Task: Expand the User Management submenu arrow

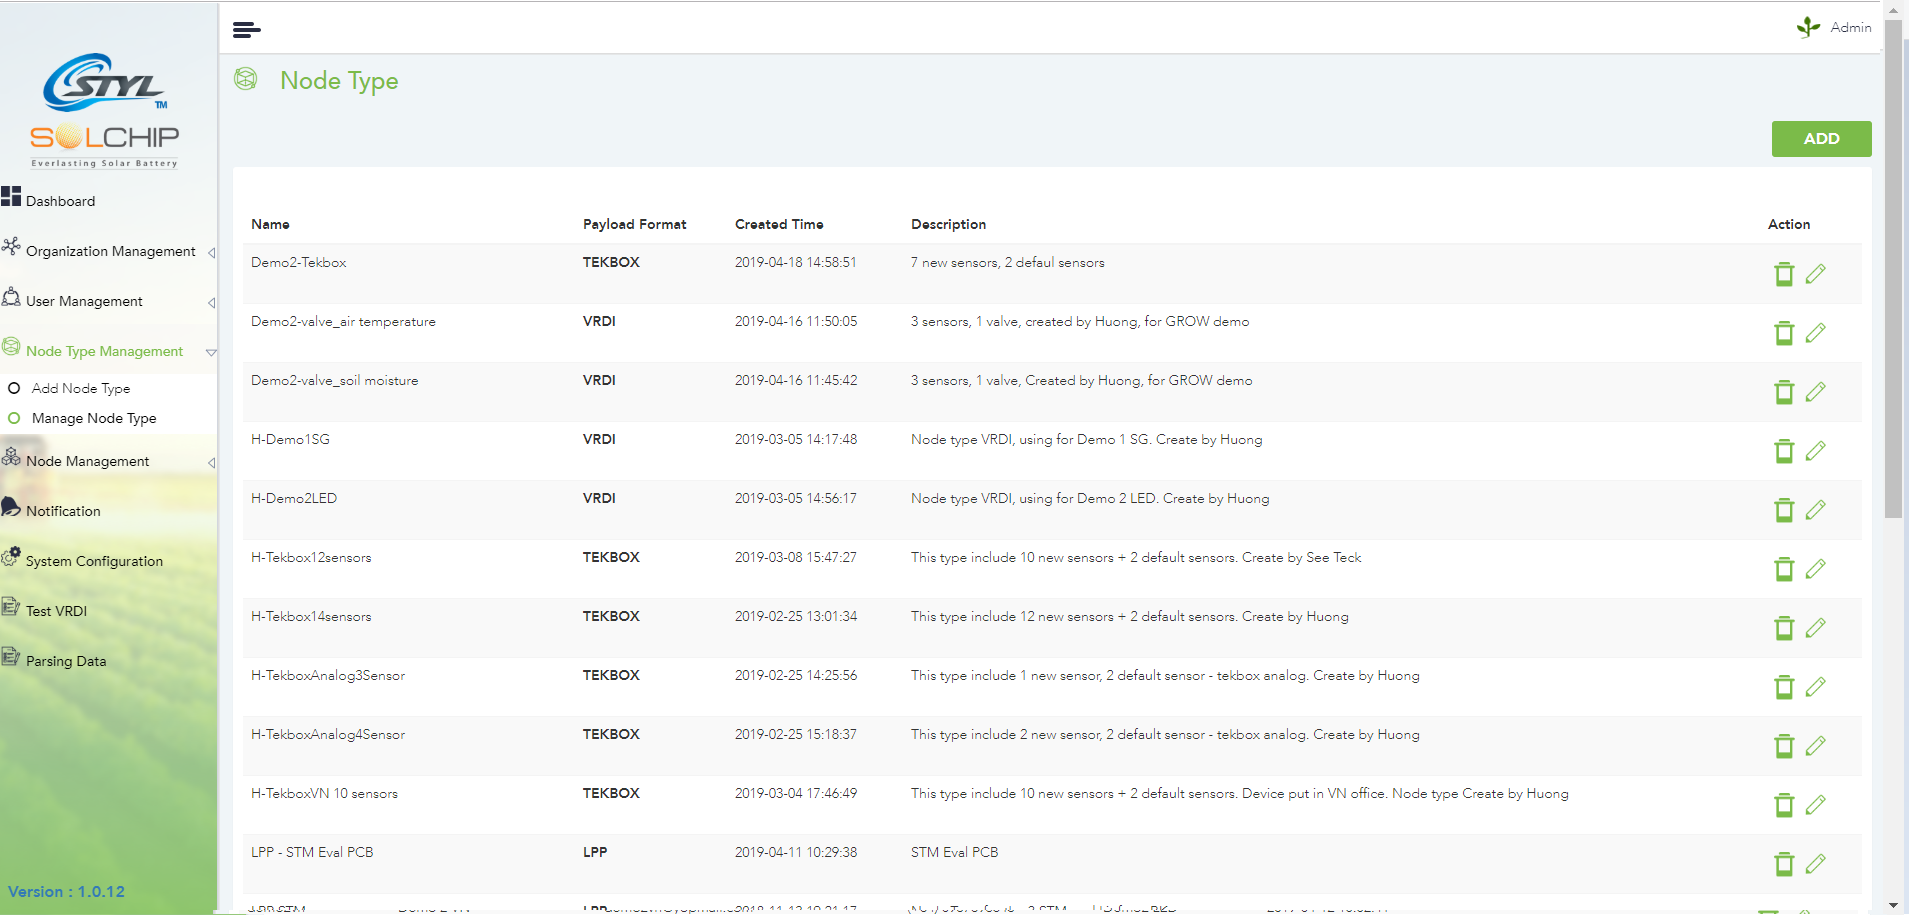Action: tap(211, 302)
